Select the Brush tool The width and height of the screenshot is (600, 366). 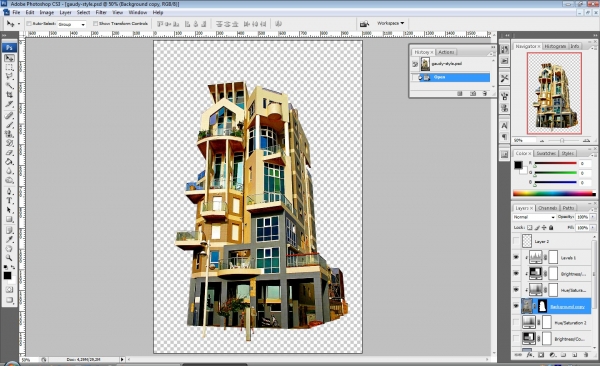click(x=9, y=125)
